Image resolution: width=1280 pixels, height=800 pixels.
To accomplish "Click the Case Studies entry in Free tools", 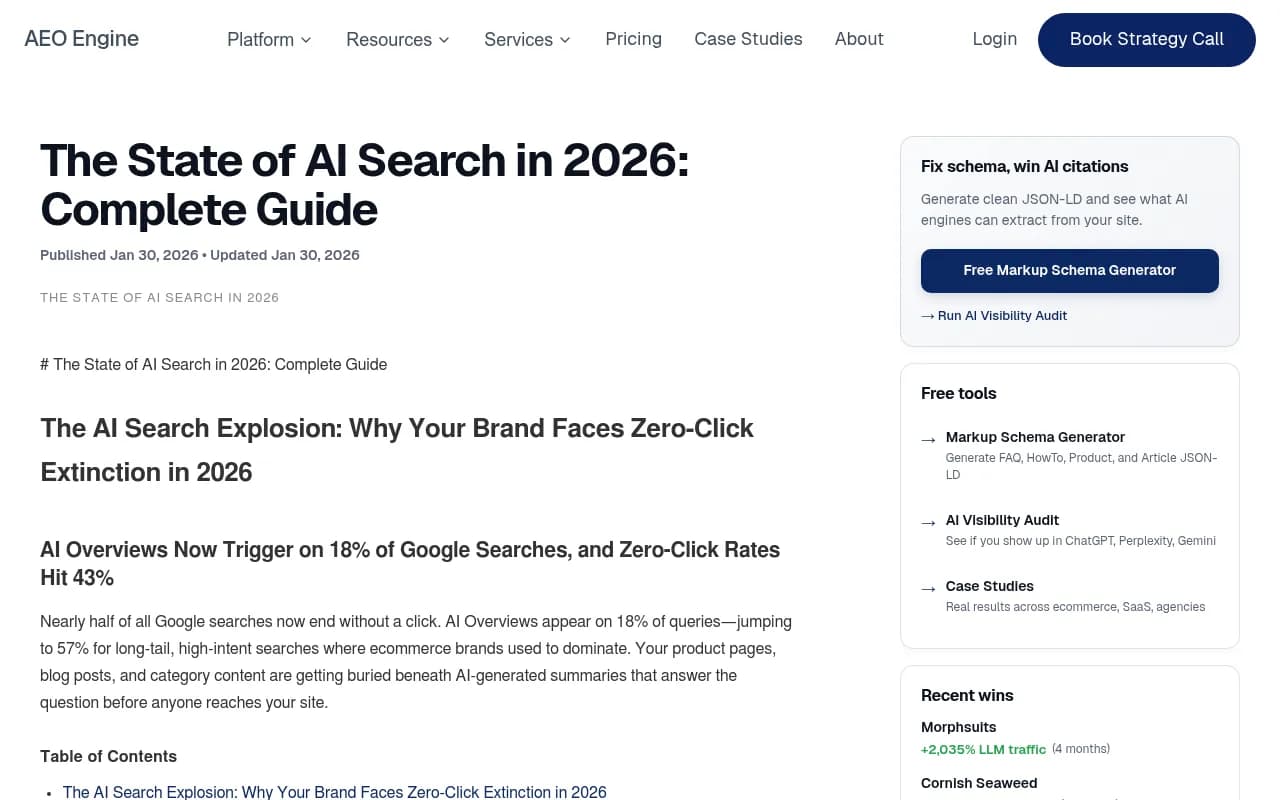I will (989, 586).
